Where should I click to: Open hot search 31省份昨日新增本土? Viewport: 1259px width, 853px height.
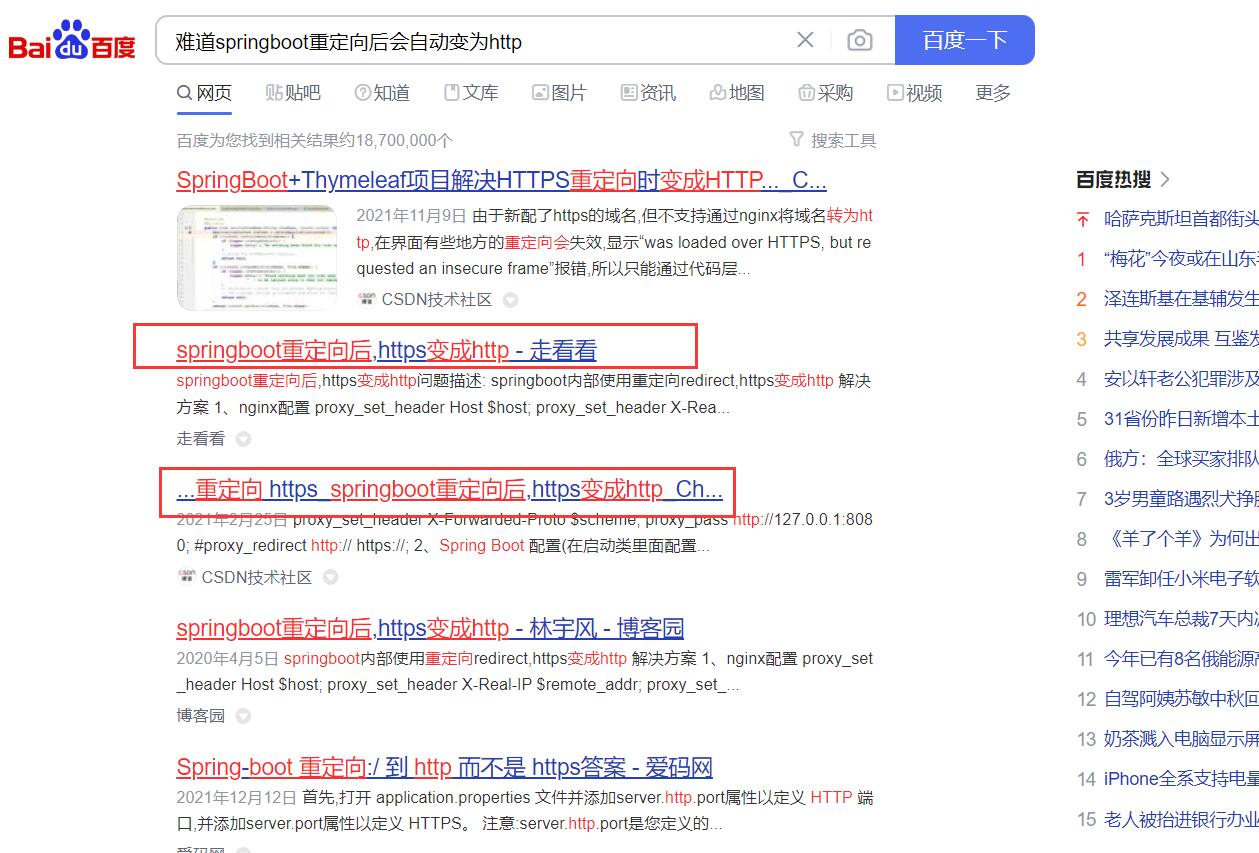click(x=1180, y=419)
